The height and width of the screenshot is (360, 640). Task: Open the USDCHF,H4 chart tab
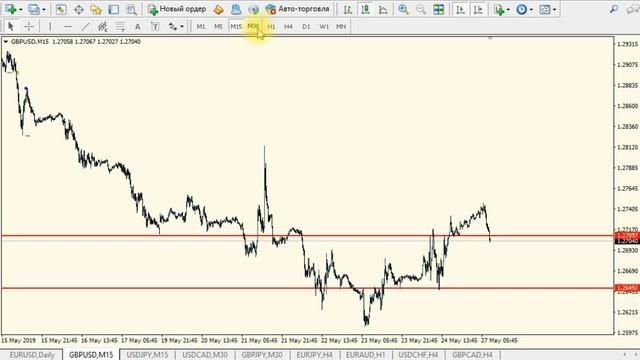point(418,355)
